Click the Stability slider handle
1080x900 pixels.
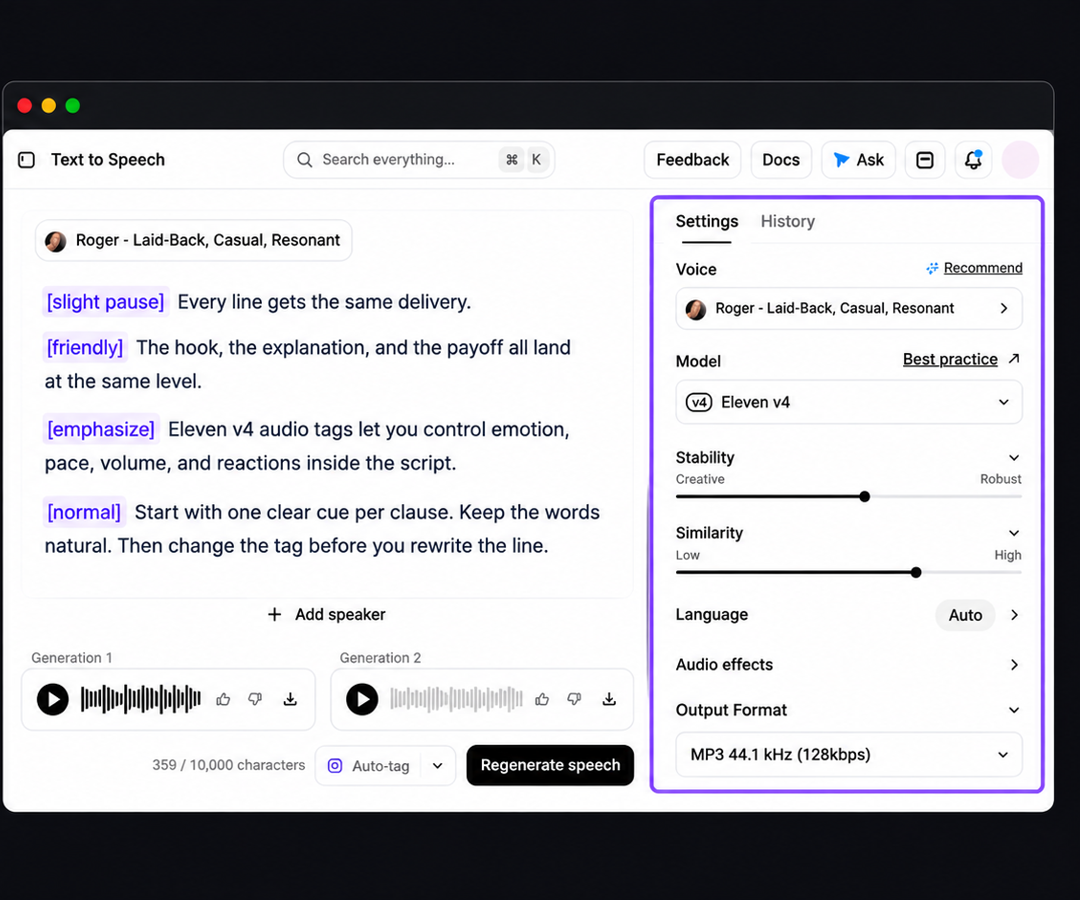pyautogui.click(x=864, y=496)
